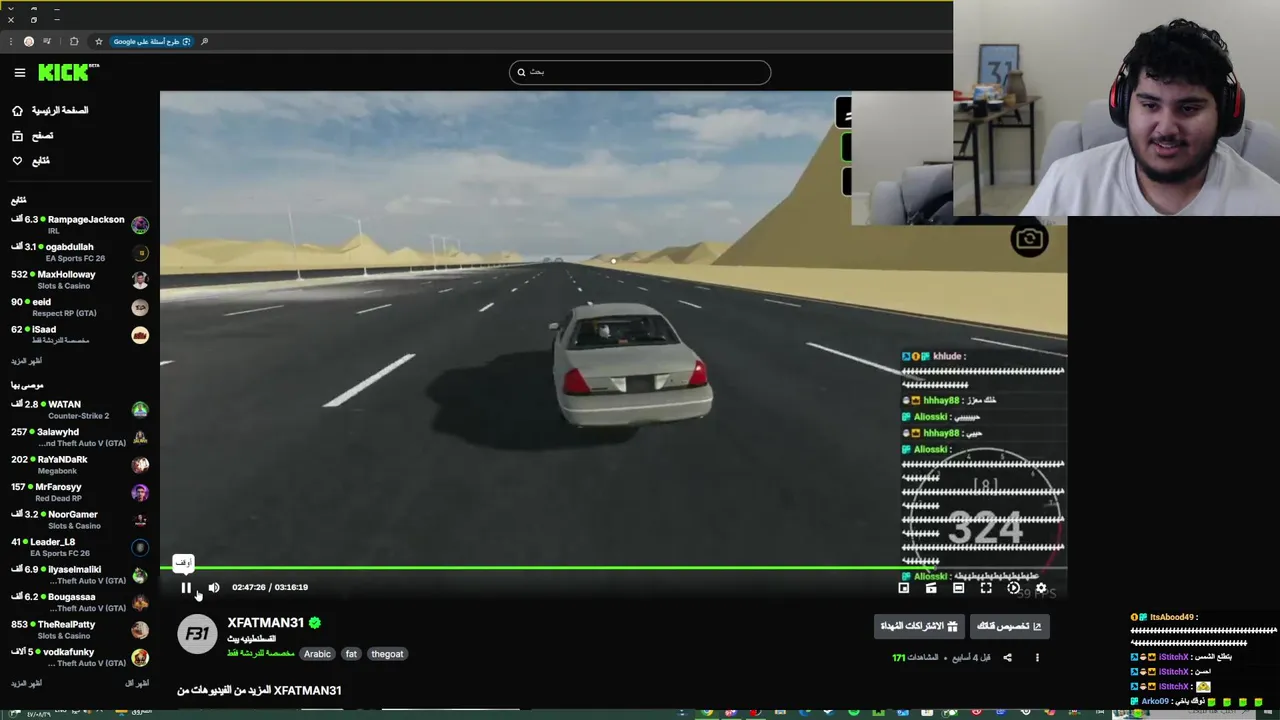Open الصفحة الرئيسية in the sidebar

tap(50, 110)
